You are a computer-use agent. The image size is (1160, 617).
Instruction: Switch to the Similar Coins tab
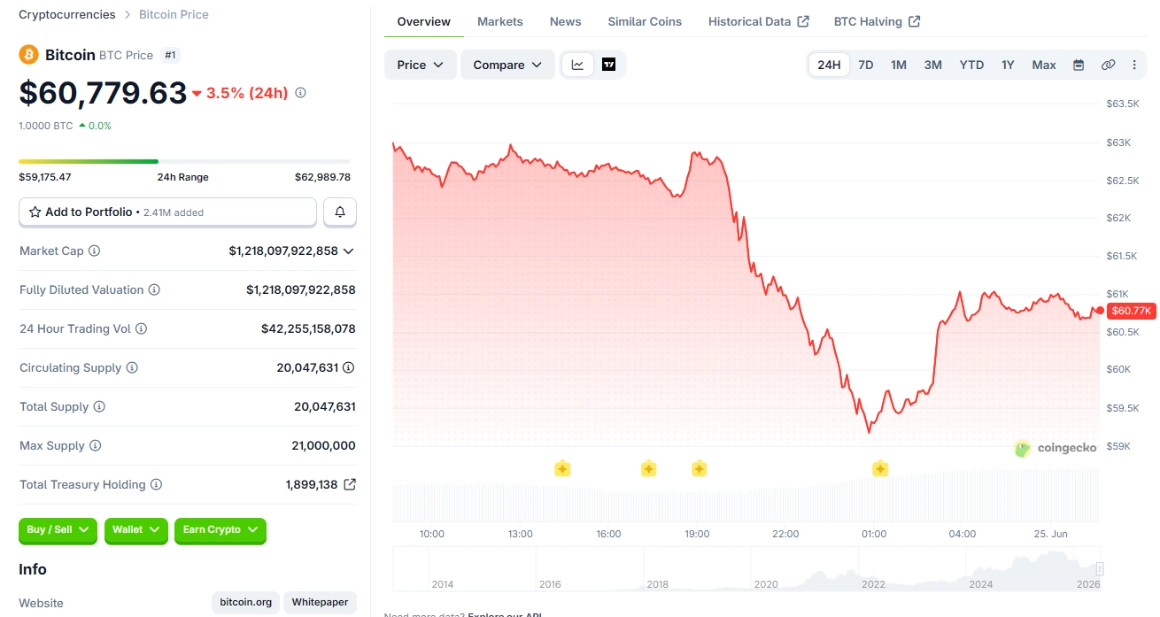point(644,21)
